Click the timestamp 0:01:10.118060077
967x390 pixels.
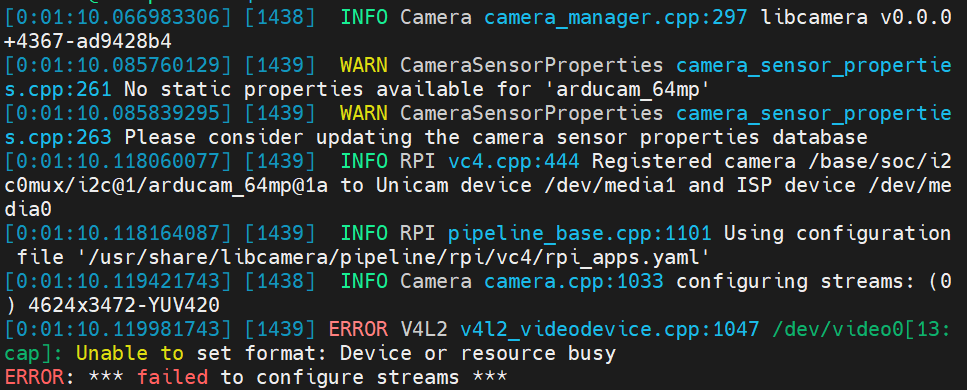pyautogui.click(x=118, y=162)
